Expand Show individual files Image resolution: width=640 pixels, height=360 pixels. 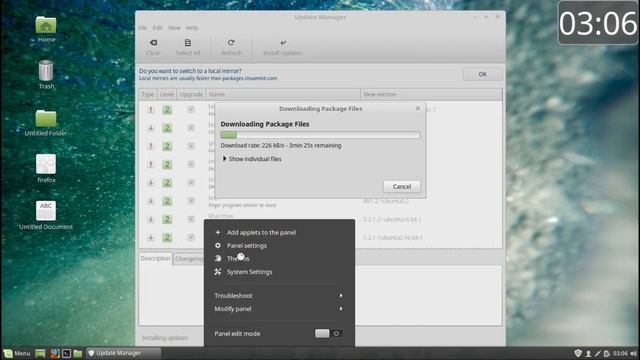pos(252,159)
